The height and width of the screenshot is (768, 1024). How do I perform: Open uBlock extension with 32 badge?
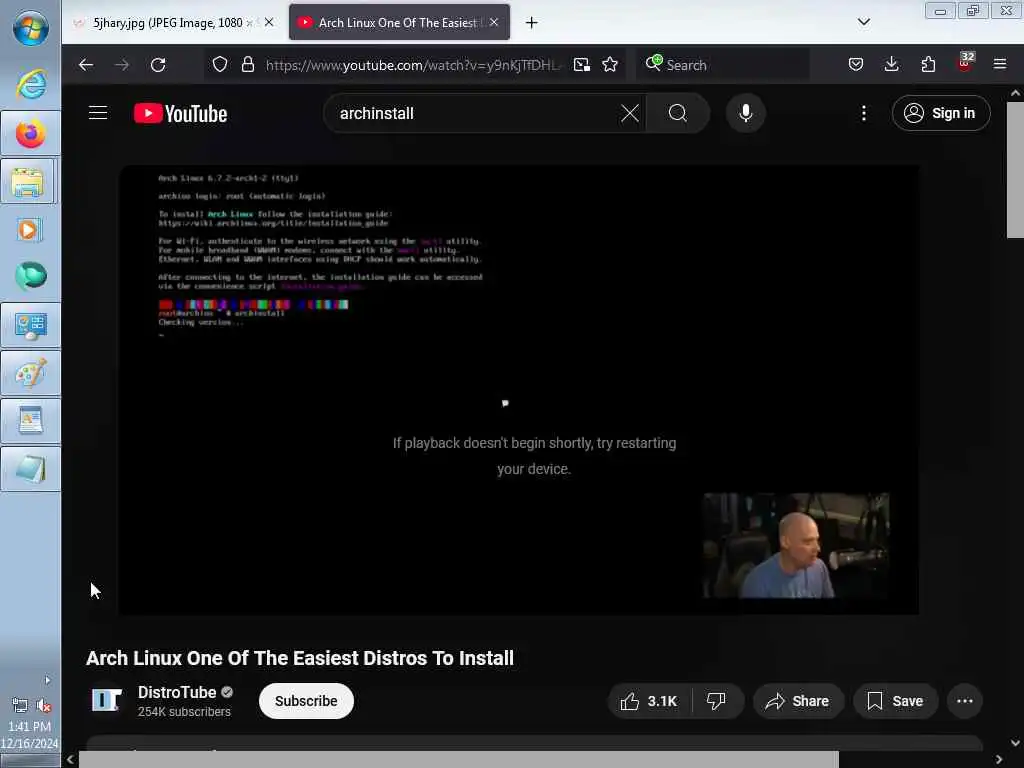tap(965, 63)
